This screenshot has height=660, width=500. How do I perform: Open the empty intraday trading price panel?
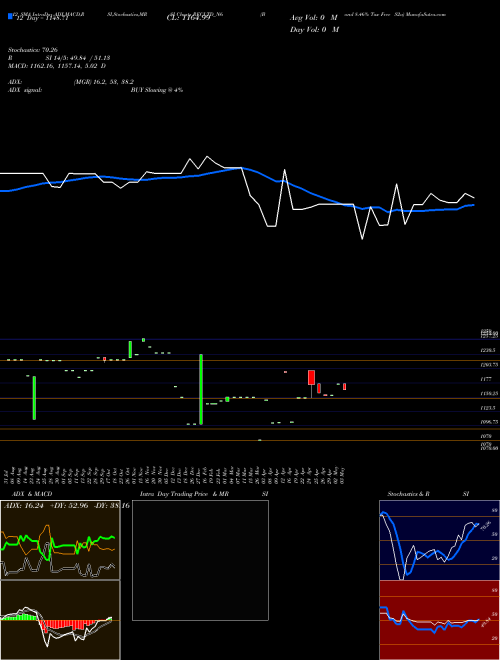coord(200,560)
